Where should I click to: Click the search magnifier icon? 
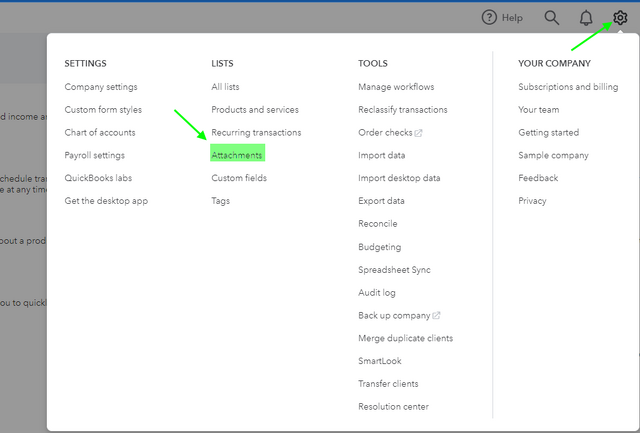tap(552, 17)
